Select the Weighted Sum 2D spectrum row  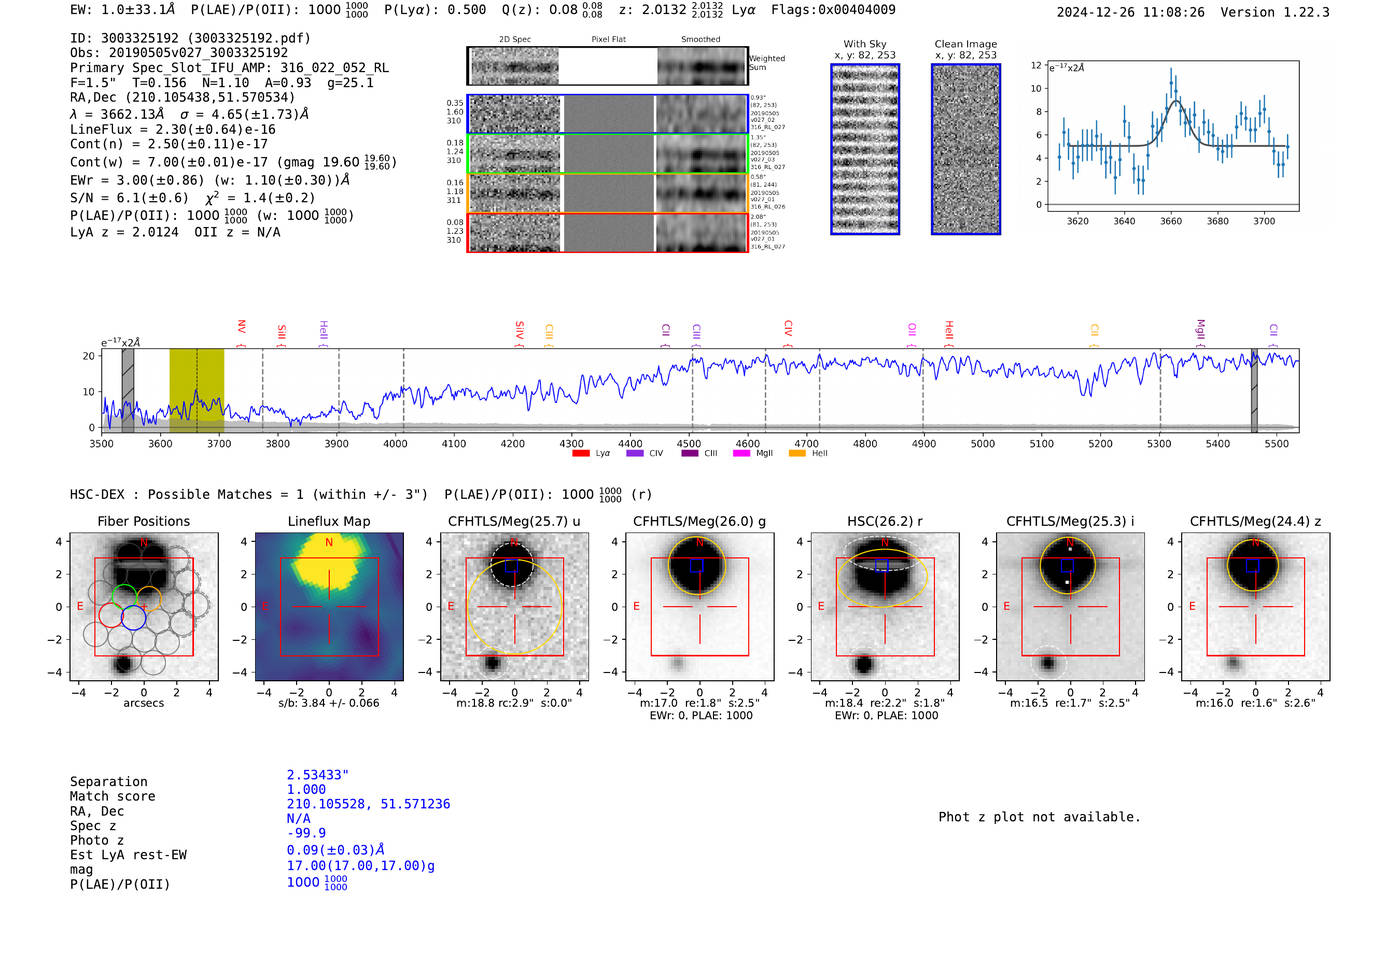pyautogui.click(x=607, y=66)
